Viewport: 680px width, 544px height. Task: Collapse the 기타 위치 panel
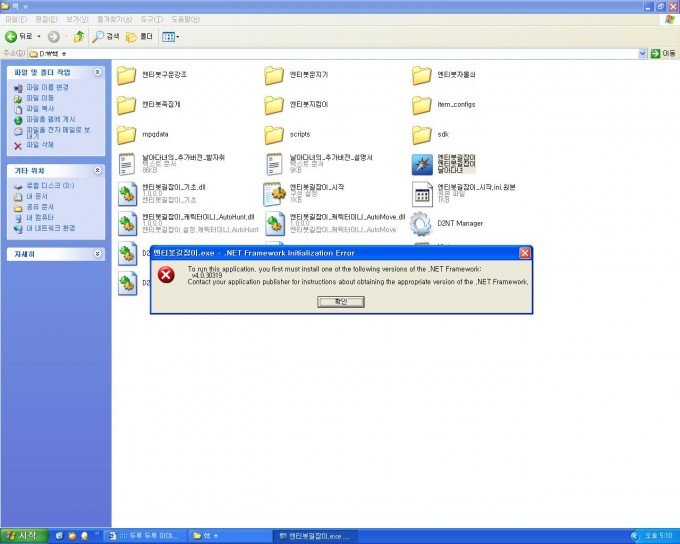click(x=98, y=170)
